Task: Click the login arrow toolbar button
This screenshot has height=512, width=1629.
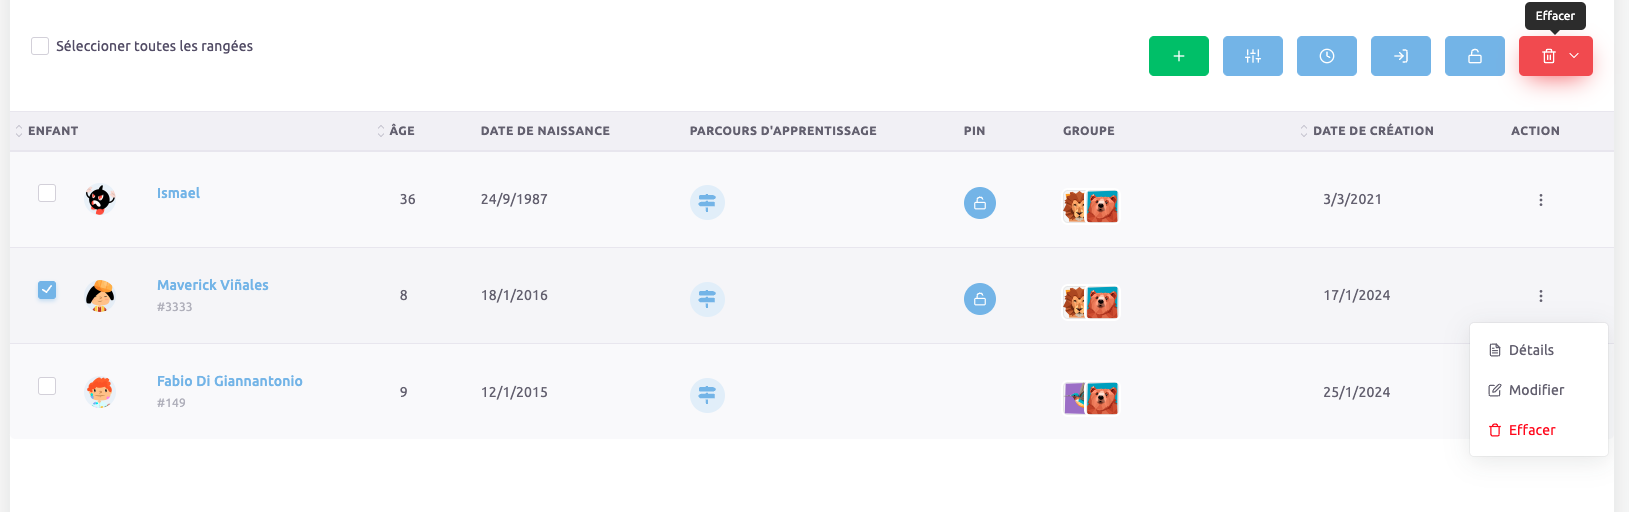Action: pos(1400,56)
